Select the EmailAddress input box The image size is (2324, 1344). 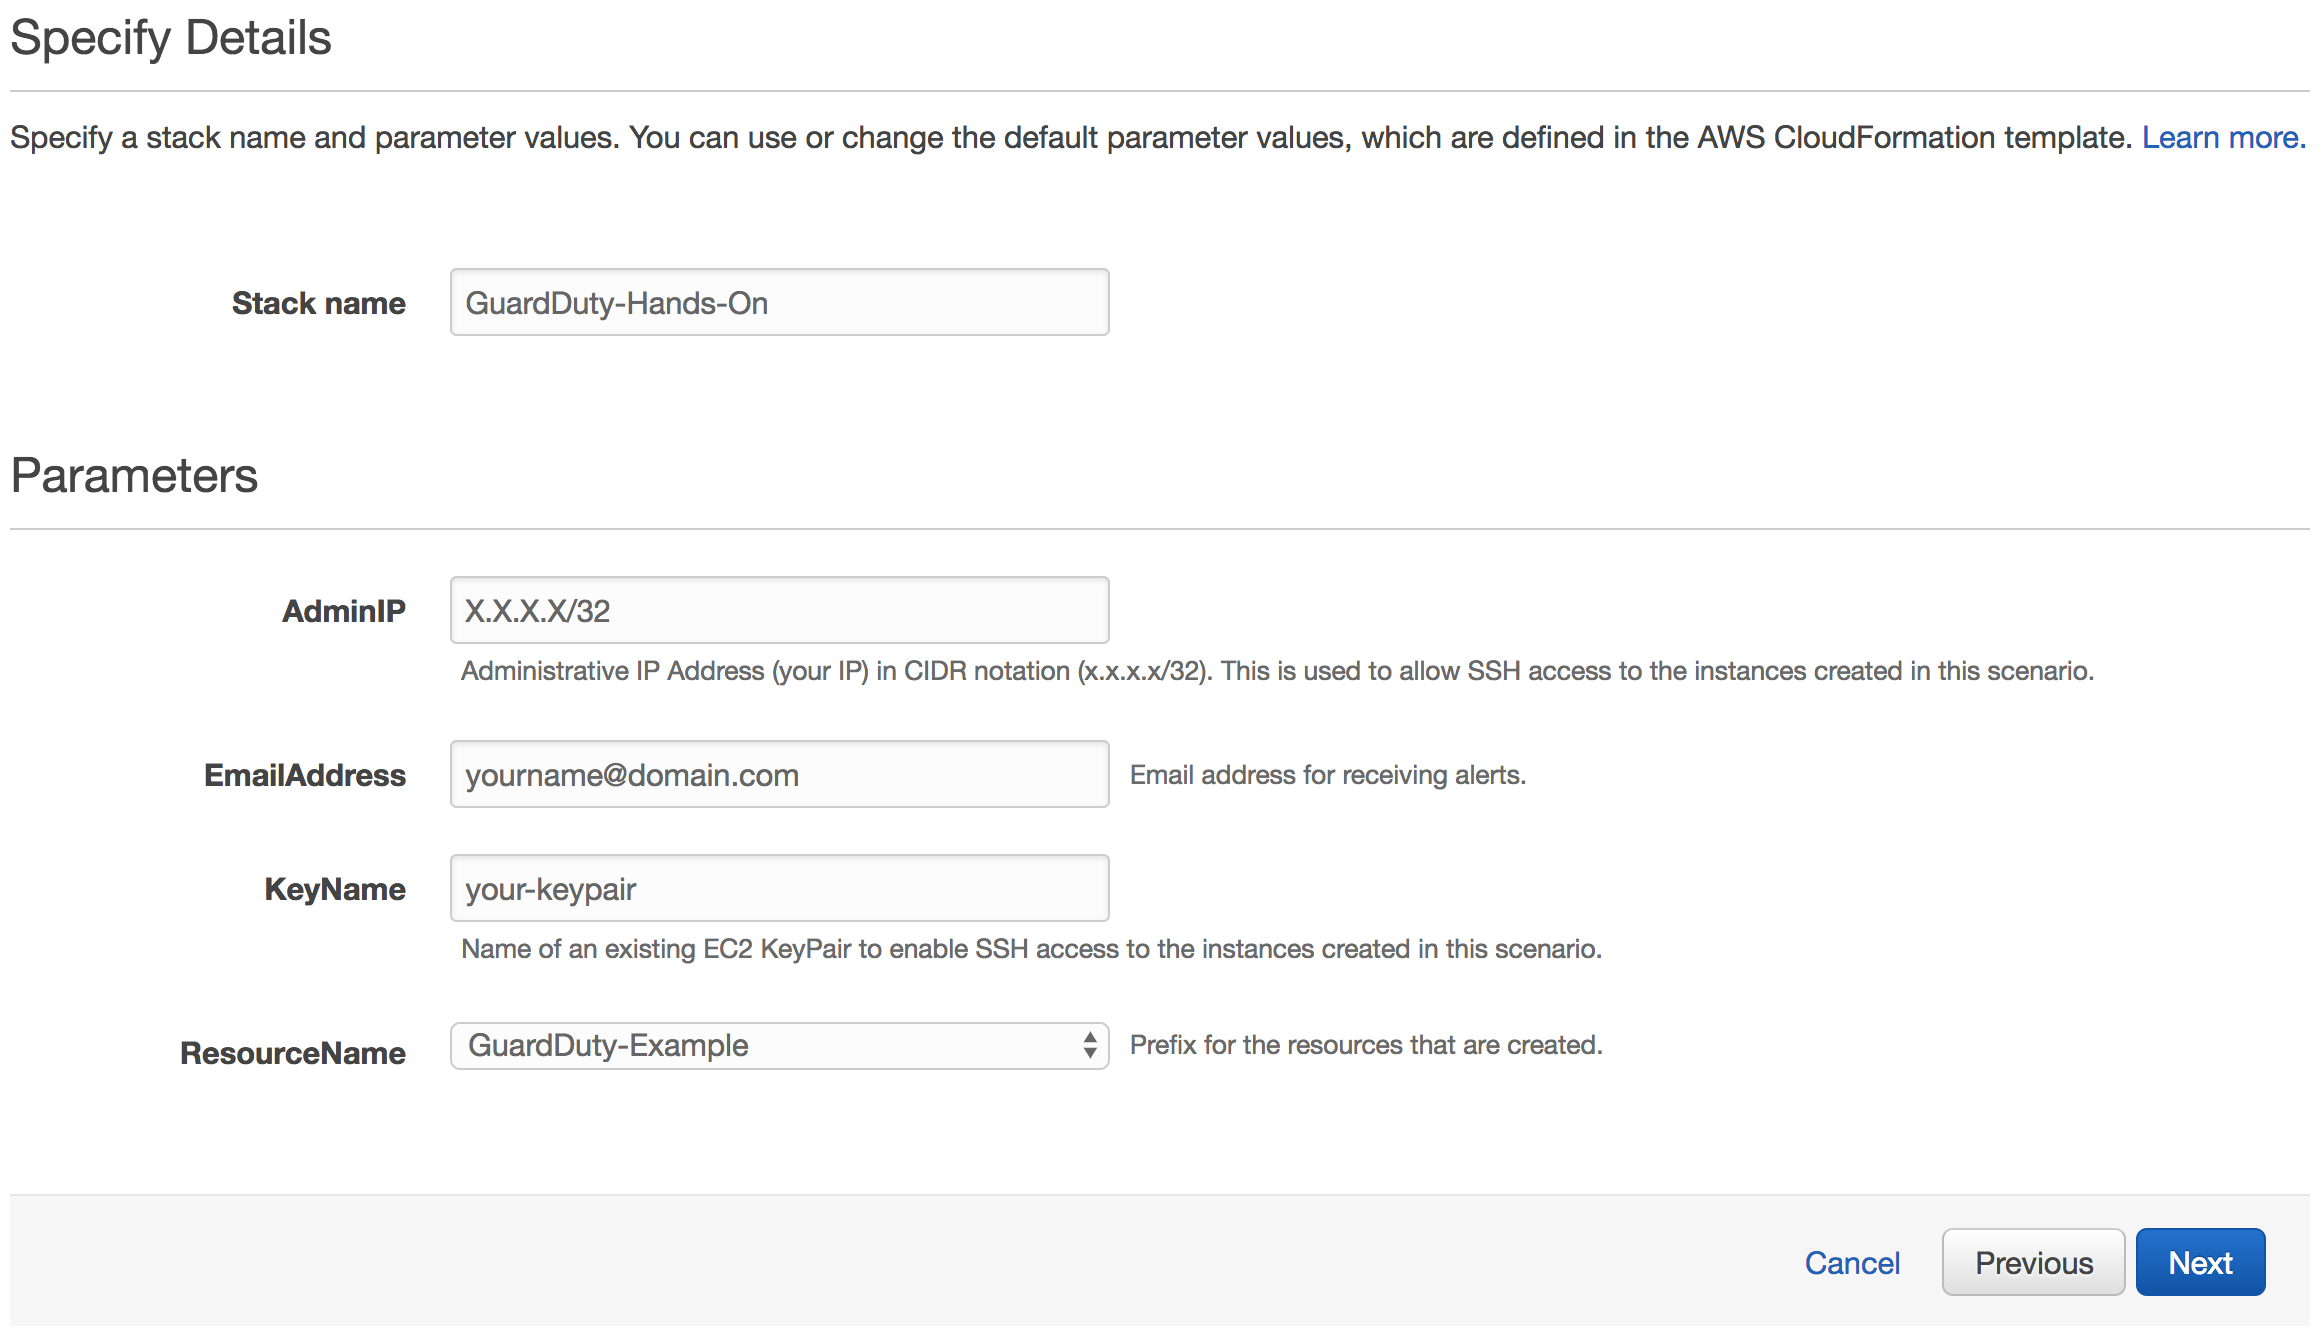[x=779, y=774]
